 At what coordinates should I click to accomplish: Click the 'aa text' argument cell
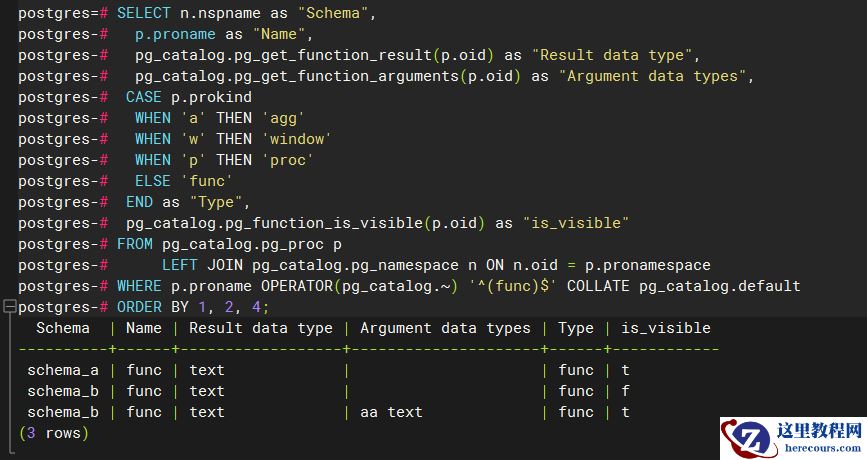[x=391, y=412]
